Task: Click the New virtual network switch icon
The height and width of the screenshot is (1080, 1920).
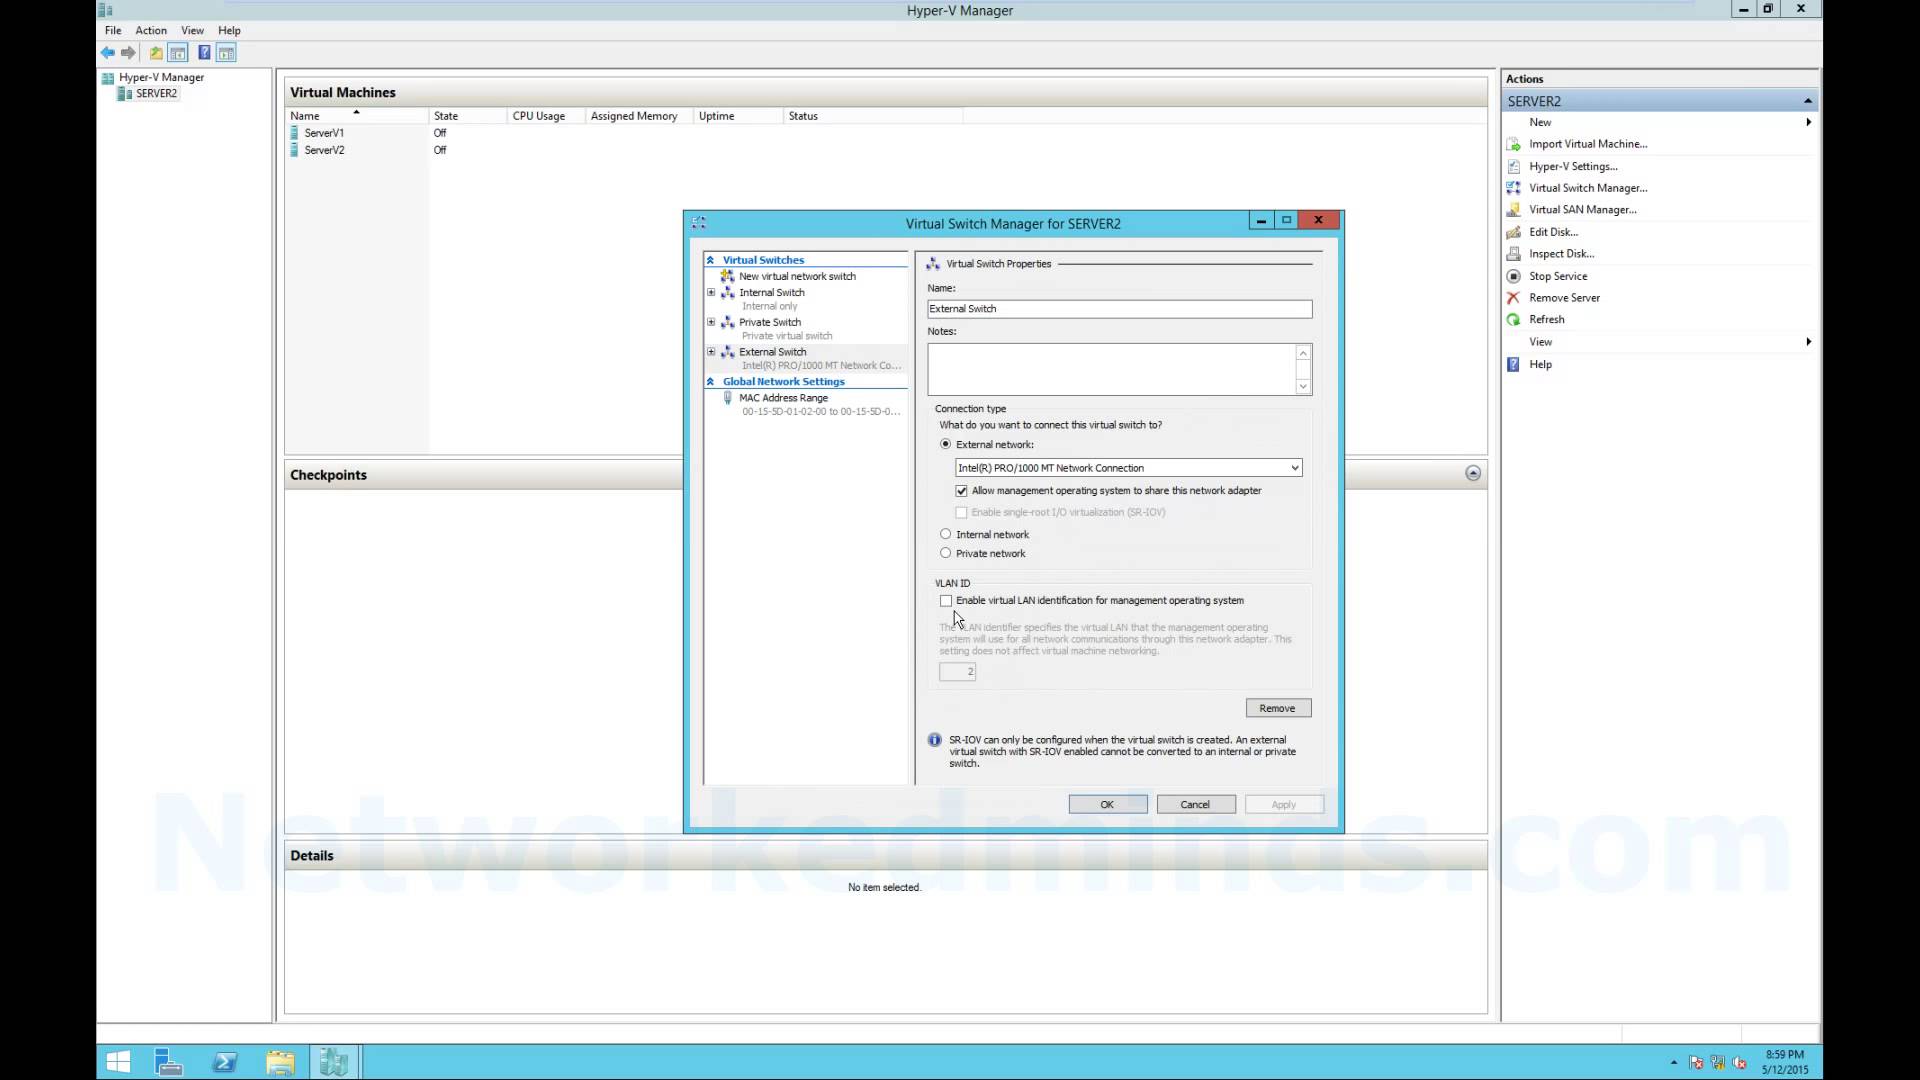Action: 728,276
